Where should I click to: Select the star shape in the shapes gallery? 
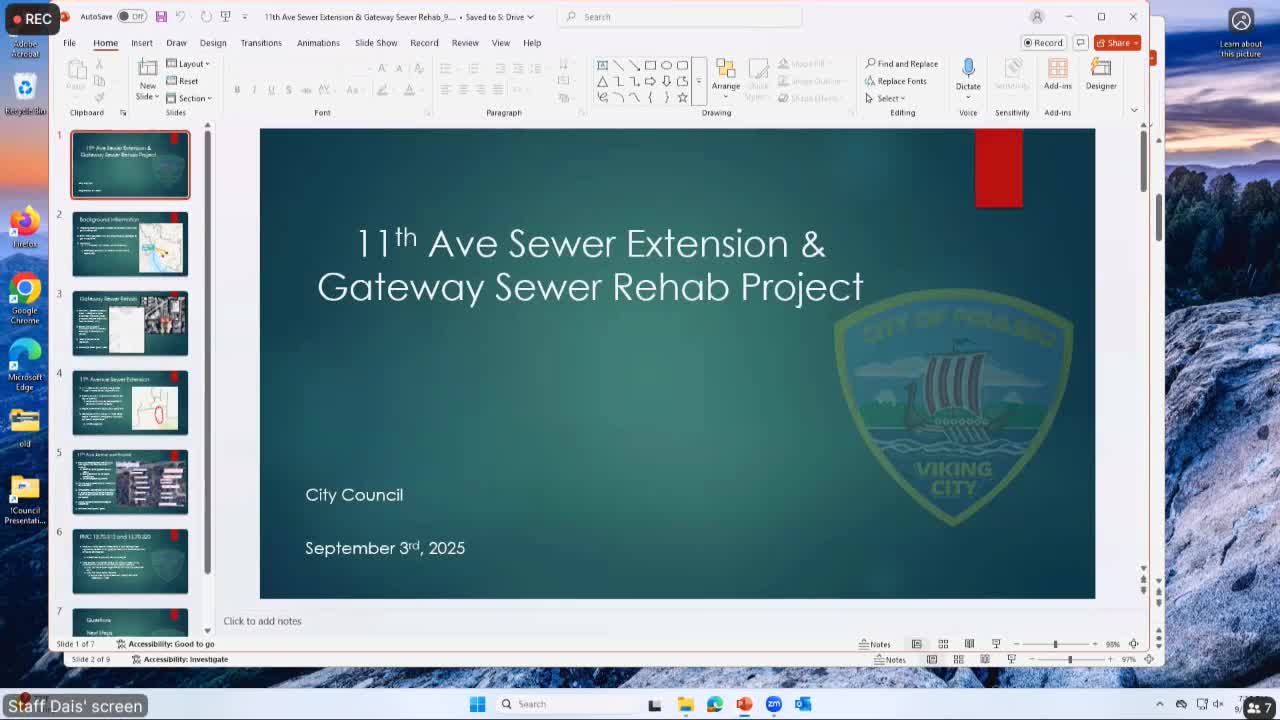click(682, 97)
